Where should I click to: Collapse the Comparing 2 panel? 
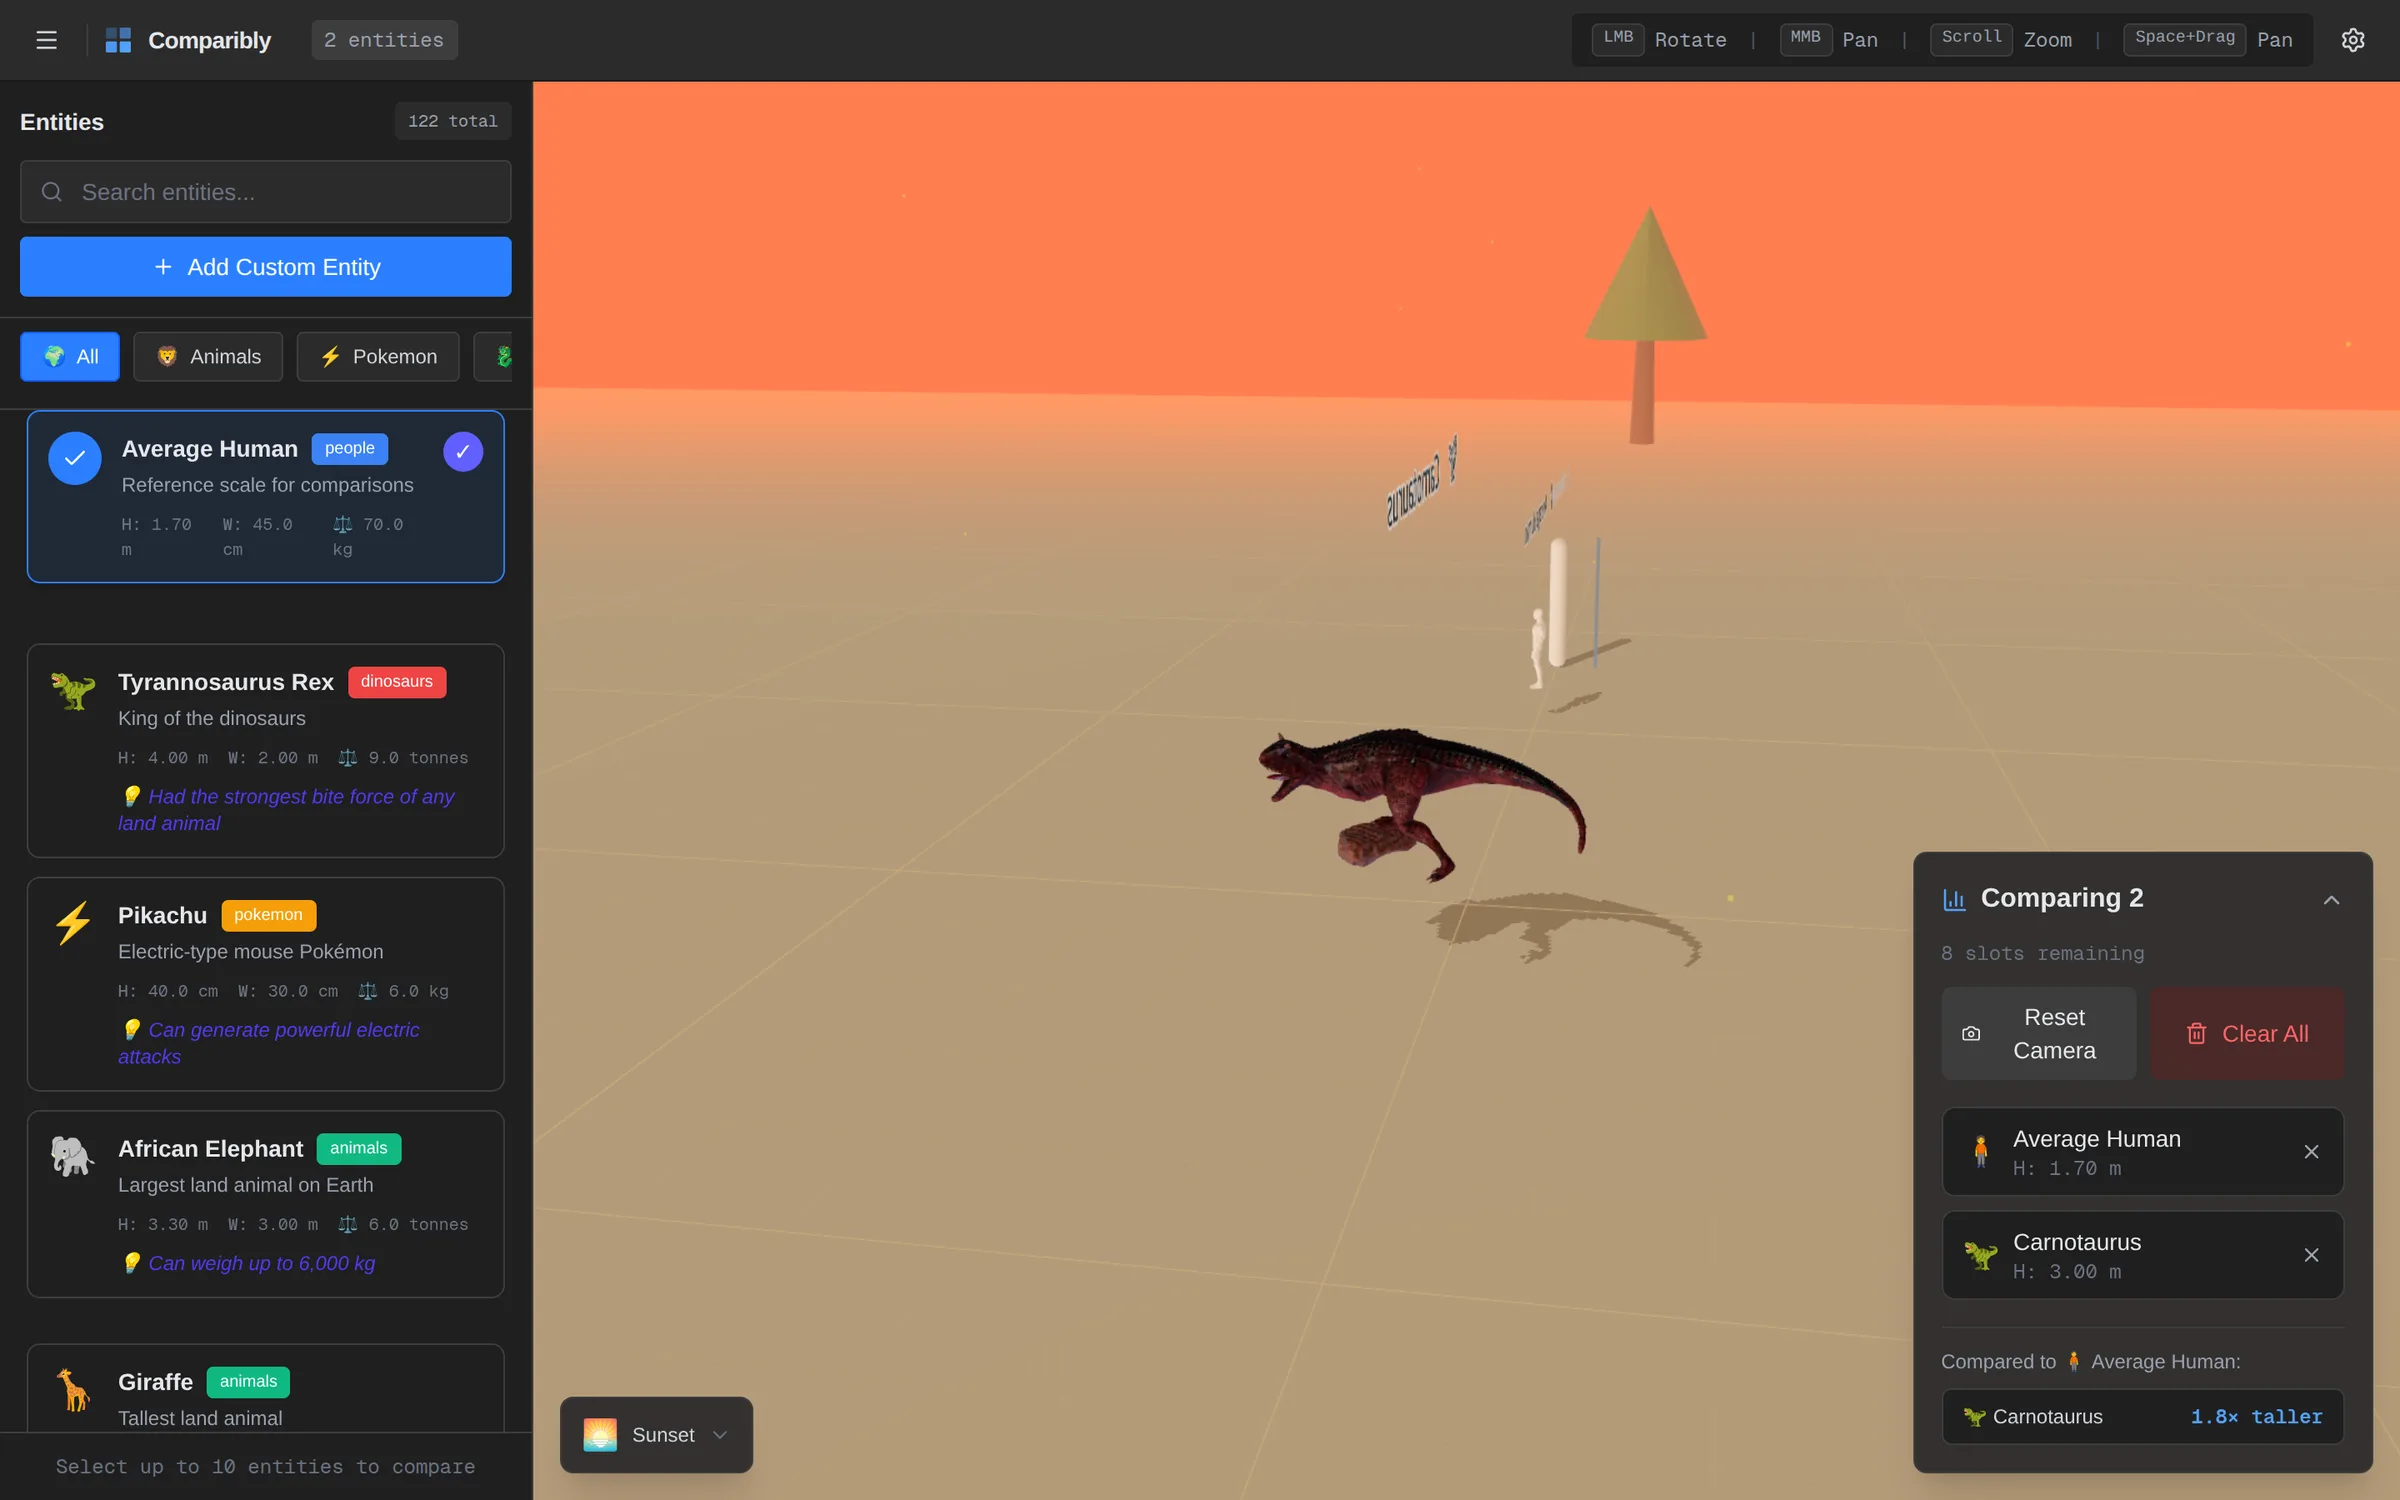click(x=2331, y=900)
